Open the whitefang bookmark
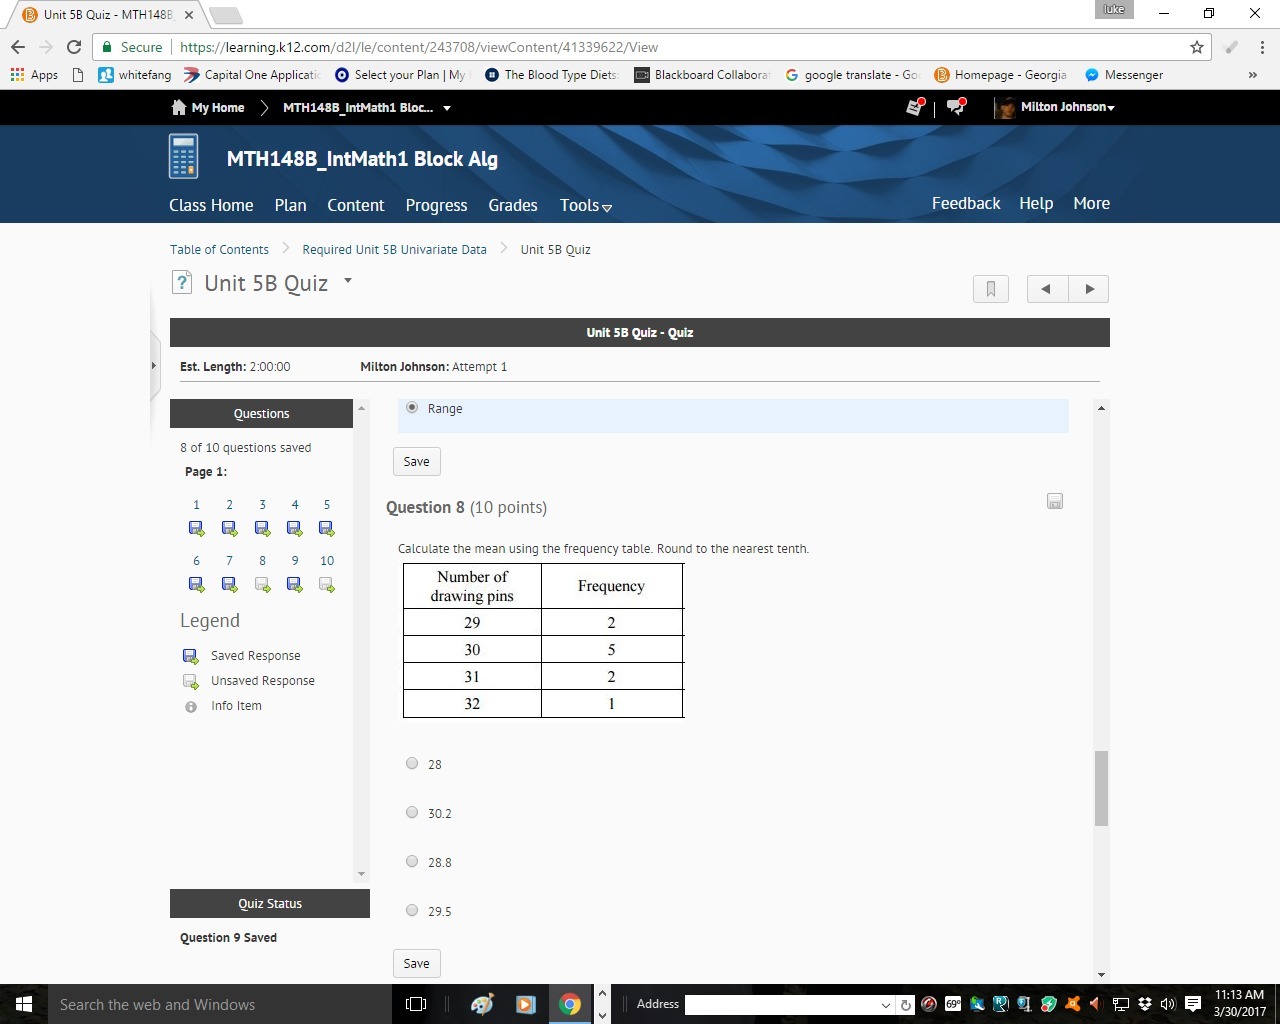 (x=135, y=75)
